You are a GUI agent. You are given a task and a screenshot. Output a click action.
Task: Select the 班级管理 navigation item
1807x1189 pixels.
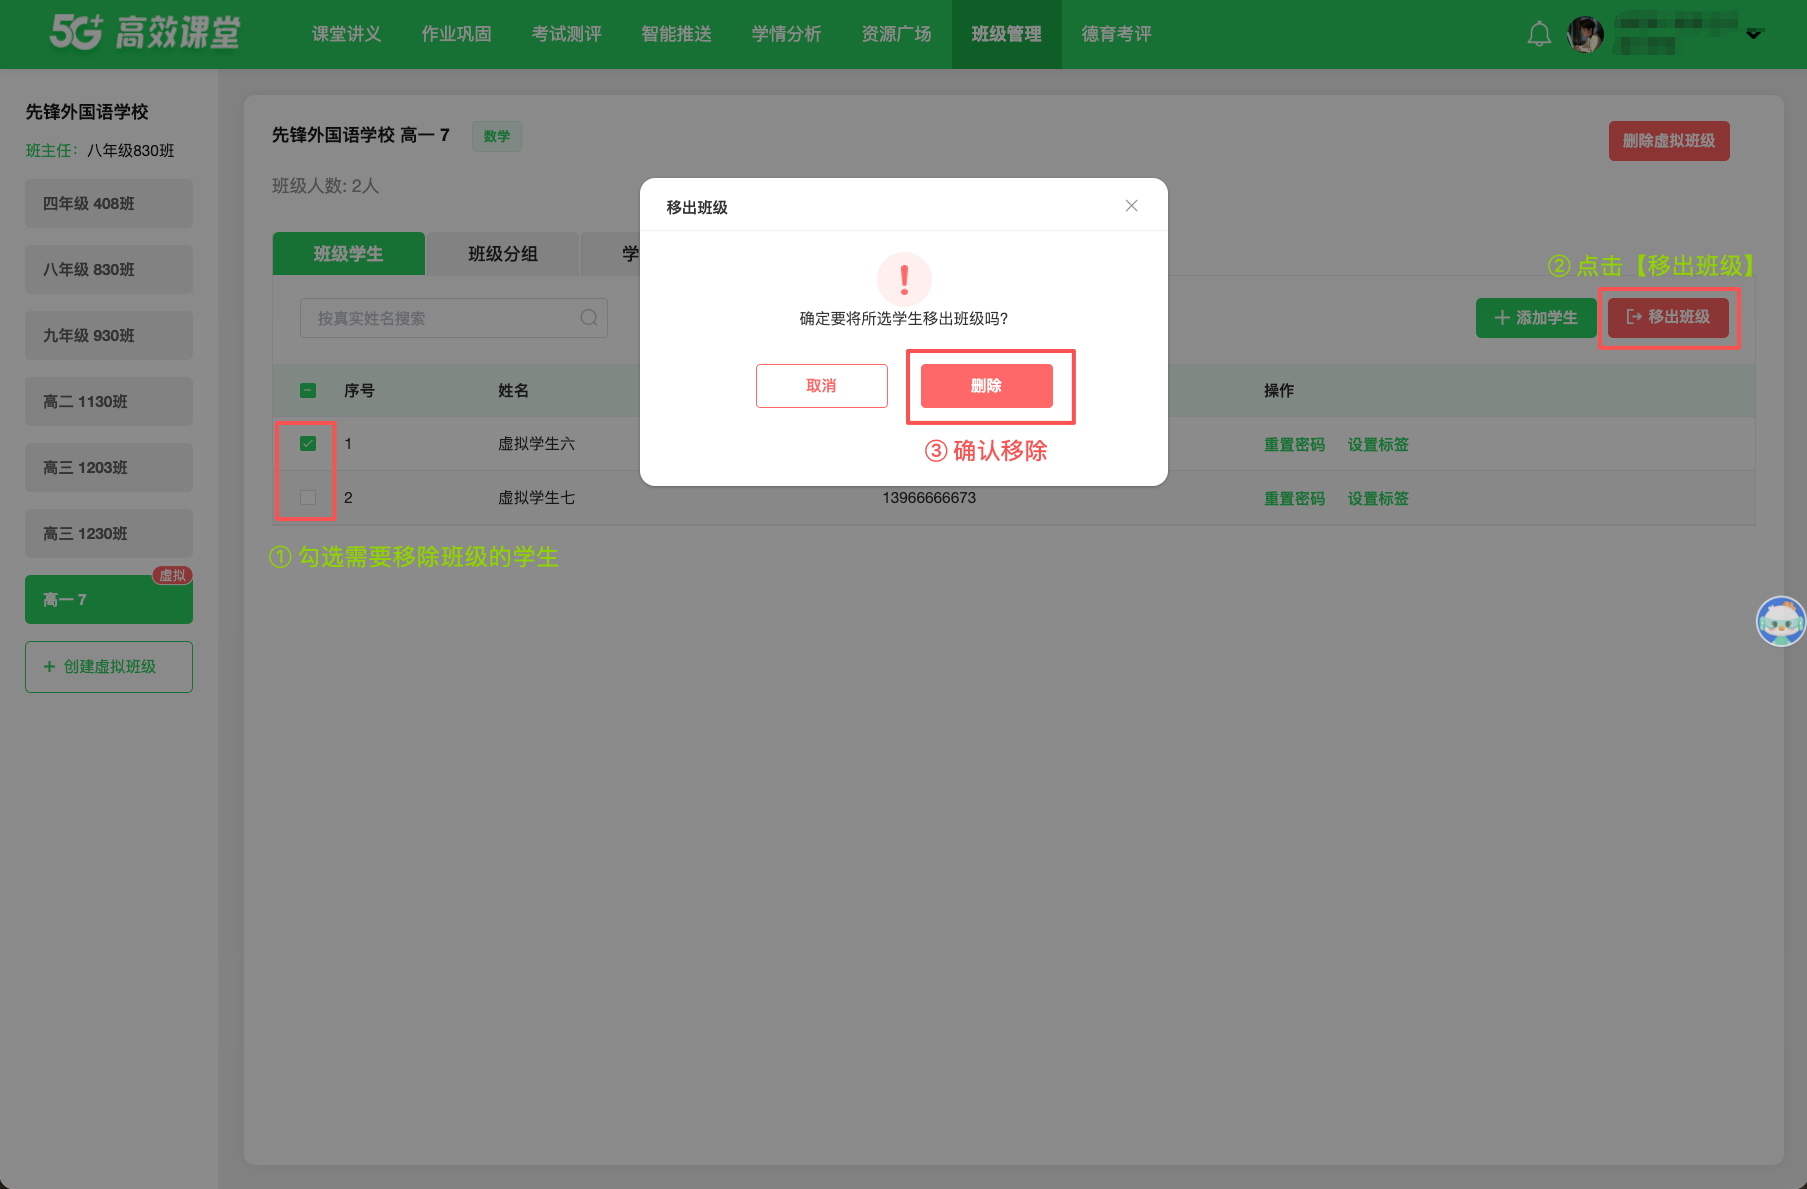1006,34
